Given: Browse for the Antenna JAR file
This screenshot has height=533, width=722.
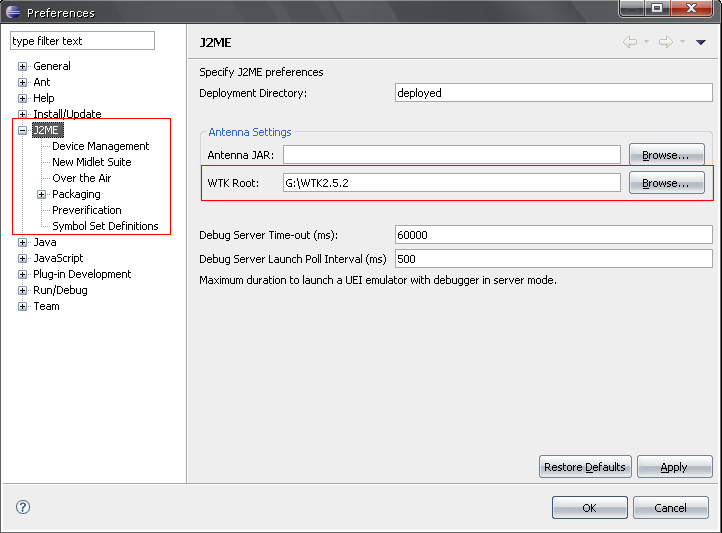Looking at the screenshot, I should pyautogui.click(x=666, y=155).
